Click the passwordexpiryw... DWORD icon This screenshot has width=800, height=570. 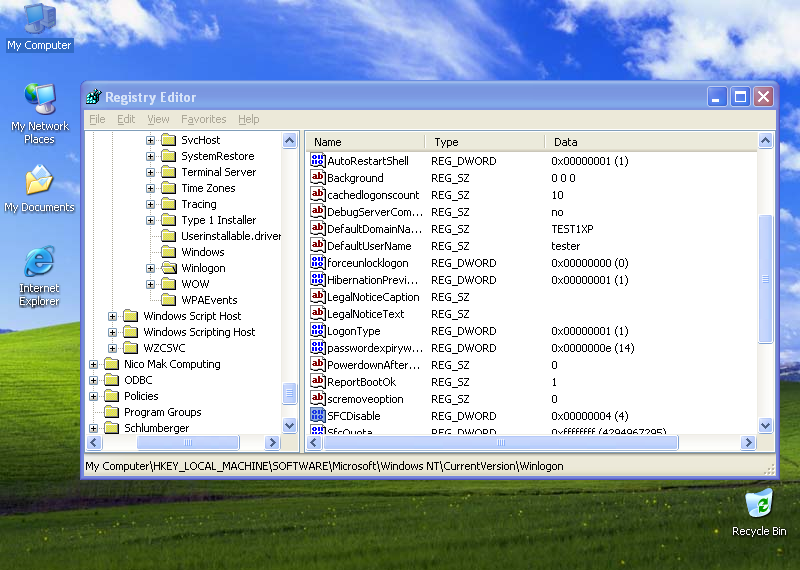[317, 348]
